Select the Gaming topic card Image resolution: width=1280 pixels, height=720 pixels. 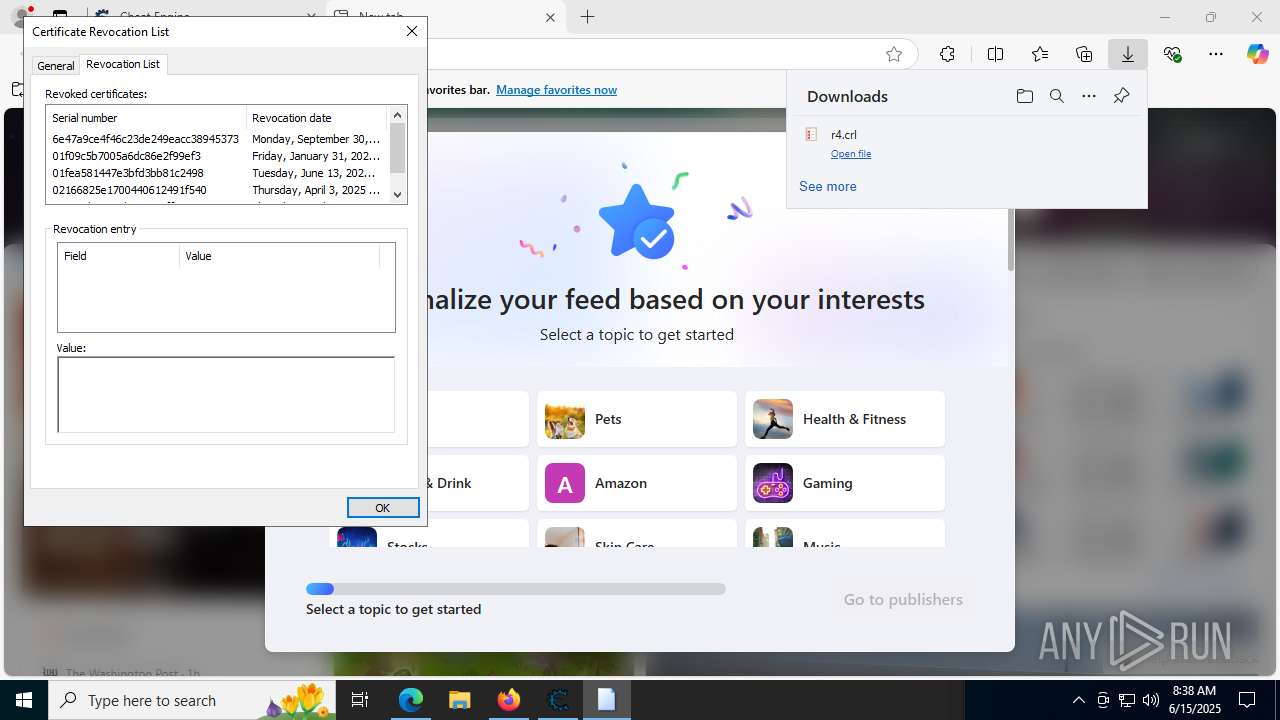pos(845,483)
